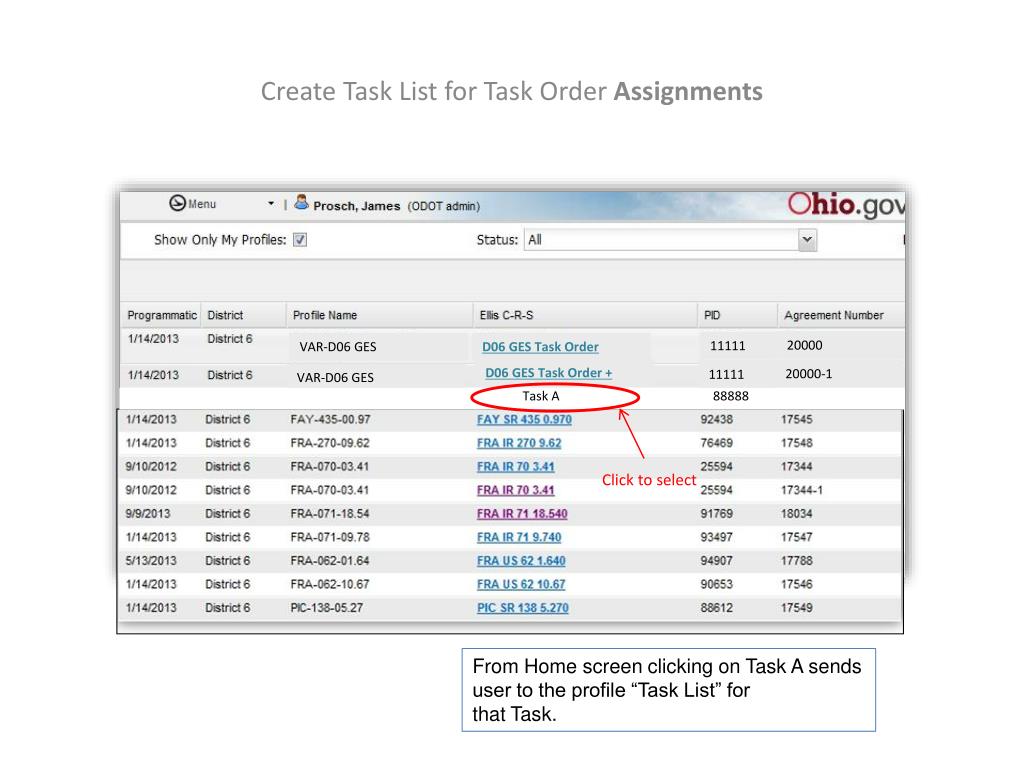Viewport: 1024px width, 768px height.
Task: Click PID value 92438
Action: pyautogui.click(x=716, y=419)
